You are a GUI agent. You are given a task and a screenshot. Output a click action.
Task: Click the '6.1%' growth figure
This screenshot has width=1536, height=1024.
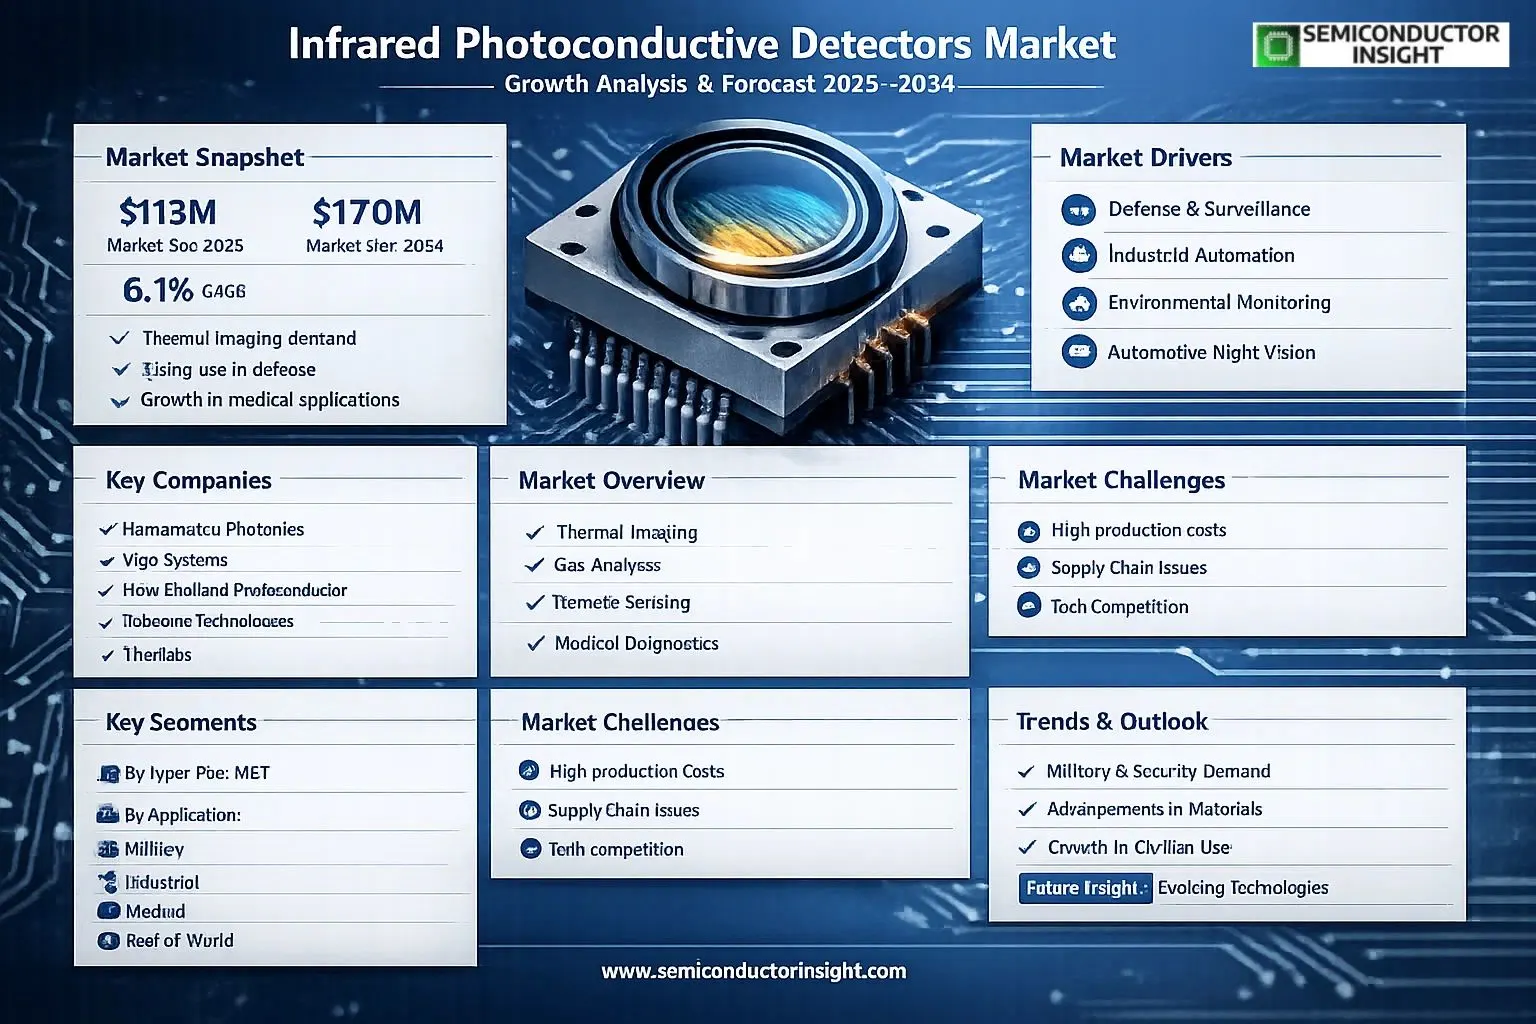point(157,290)
